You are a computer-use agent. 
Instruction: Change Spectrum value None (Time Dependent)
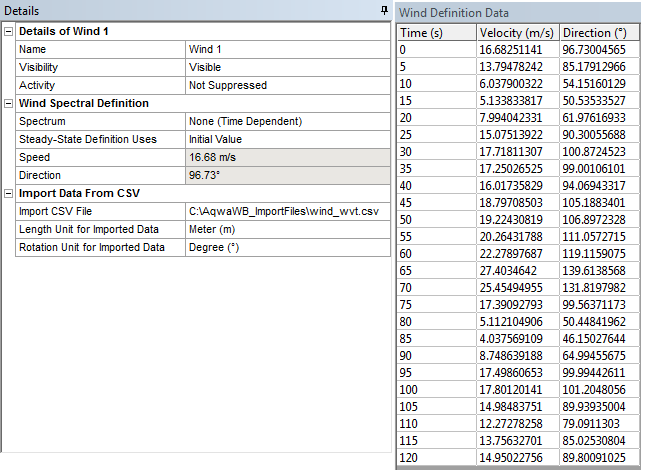[x=286, y=121]
